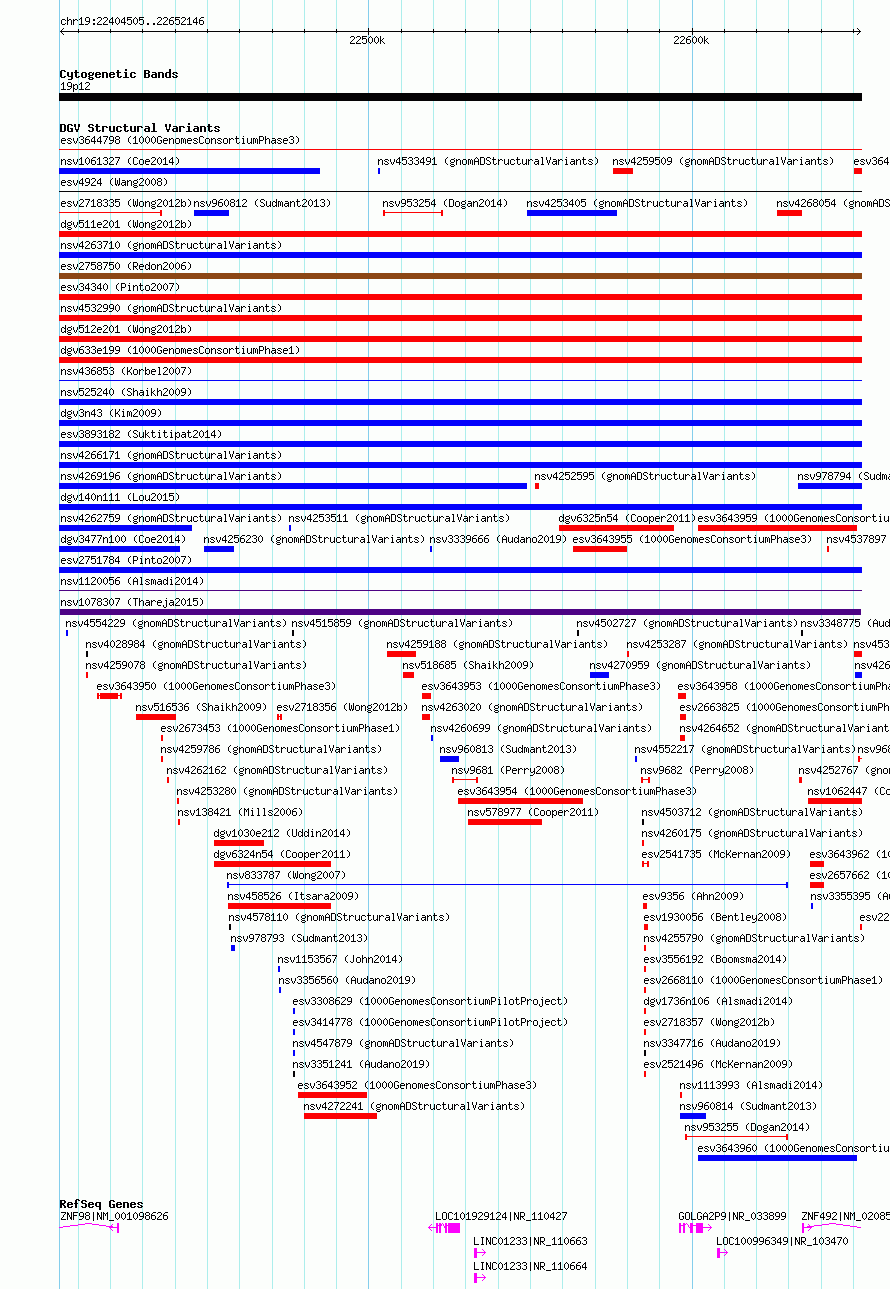Select the brown bar under esv2758750

click(461, 276)
